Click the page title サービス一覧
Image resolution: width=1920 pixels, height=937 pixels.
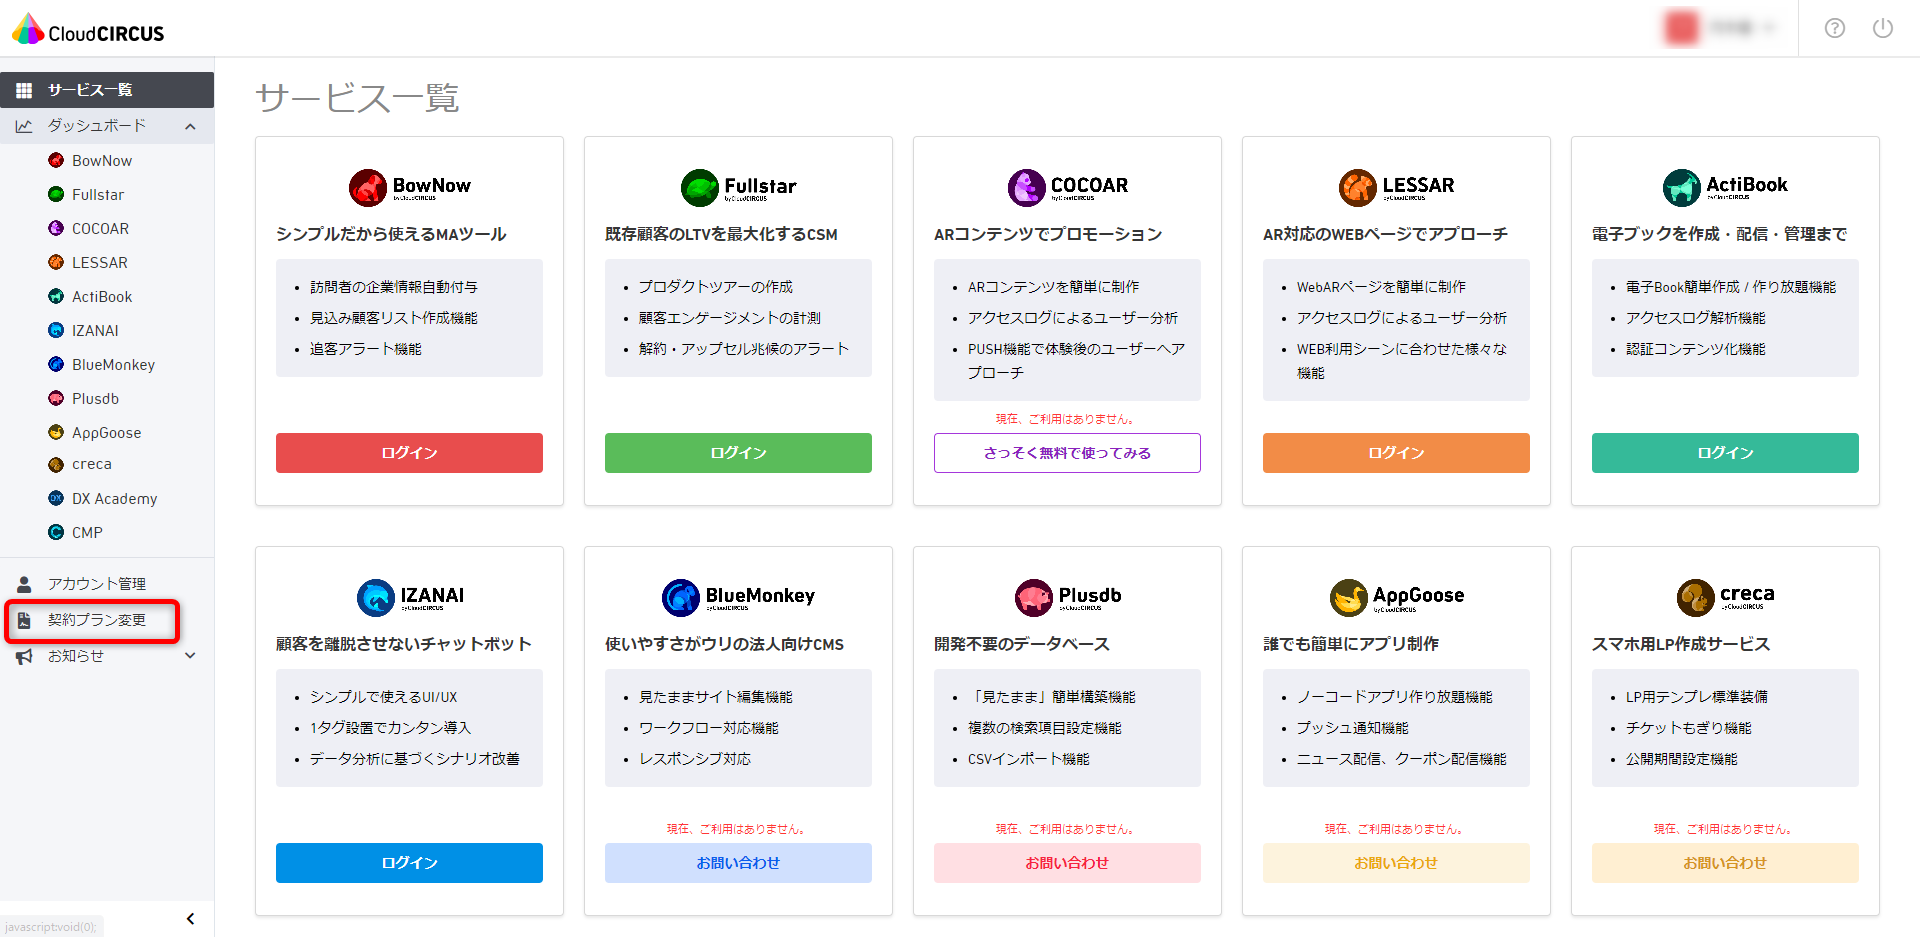pos(357,98)
